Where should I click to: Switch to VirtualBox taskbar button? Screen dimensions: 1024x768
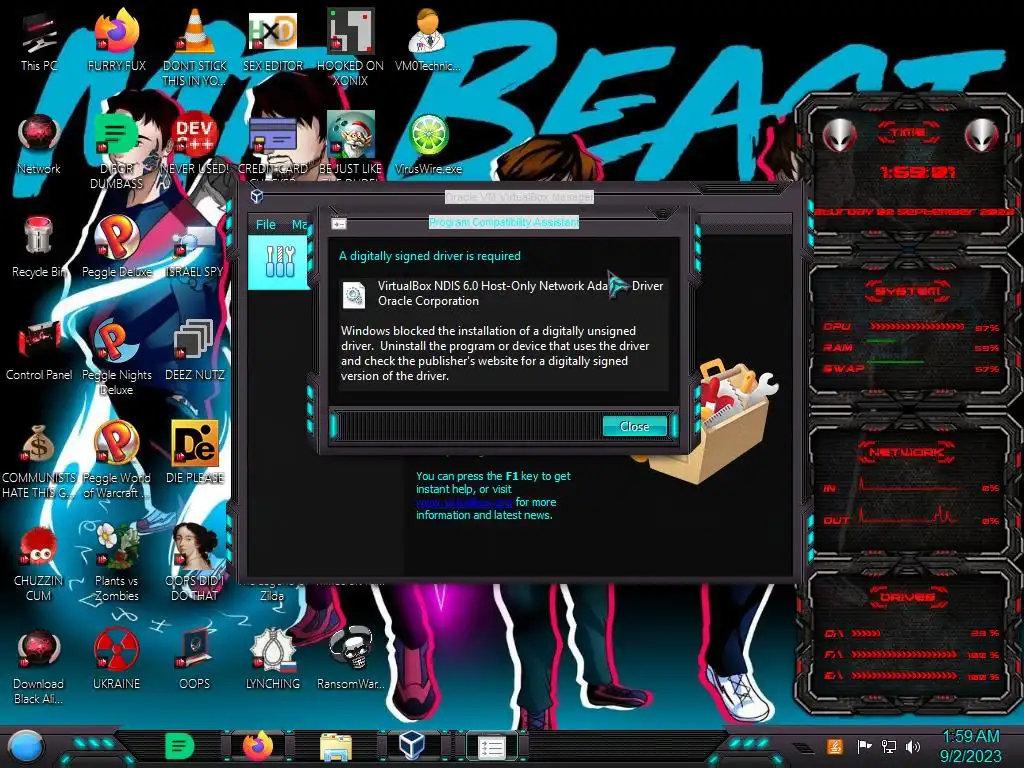click(413, 746)
